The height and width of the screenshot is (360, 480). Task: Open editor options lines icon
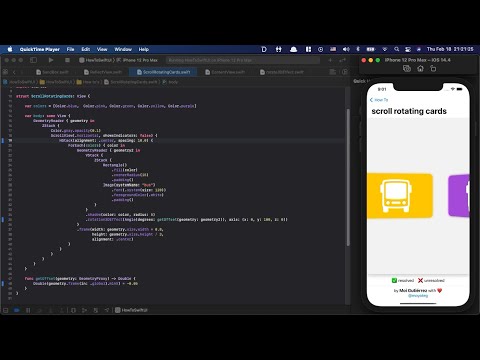pyautogui.click(x=332, y=72)
